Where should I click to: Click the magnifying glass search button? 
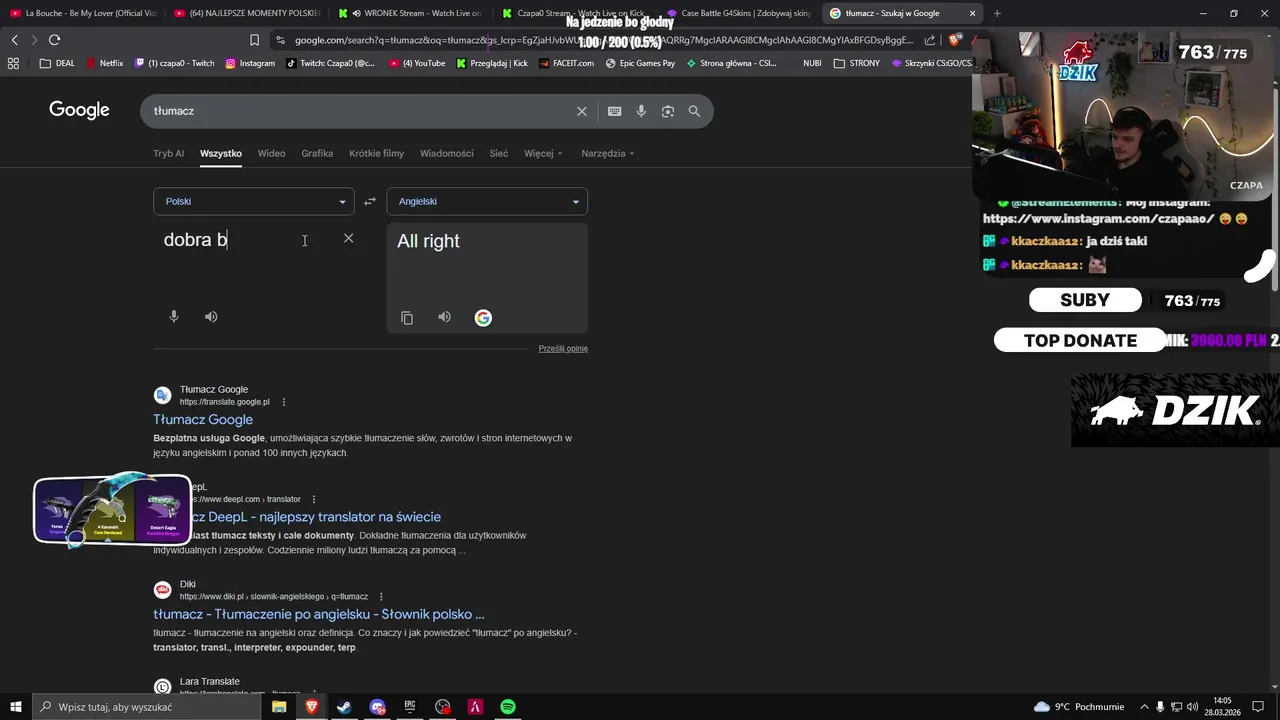tap(694, 111)
